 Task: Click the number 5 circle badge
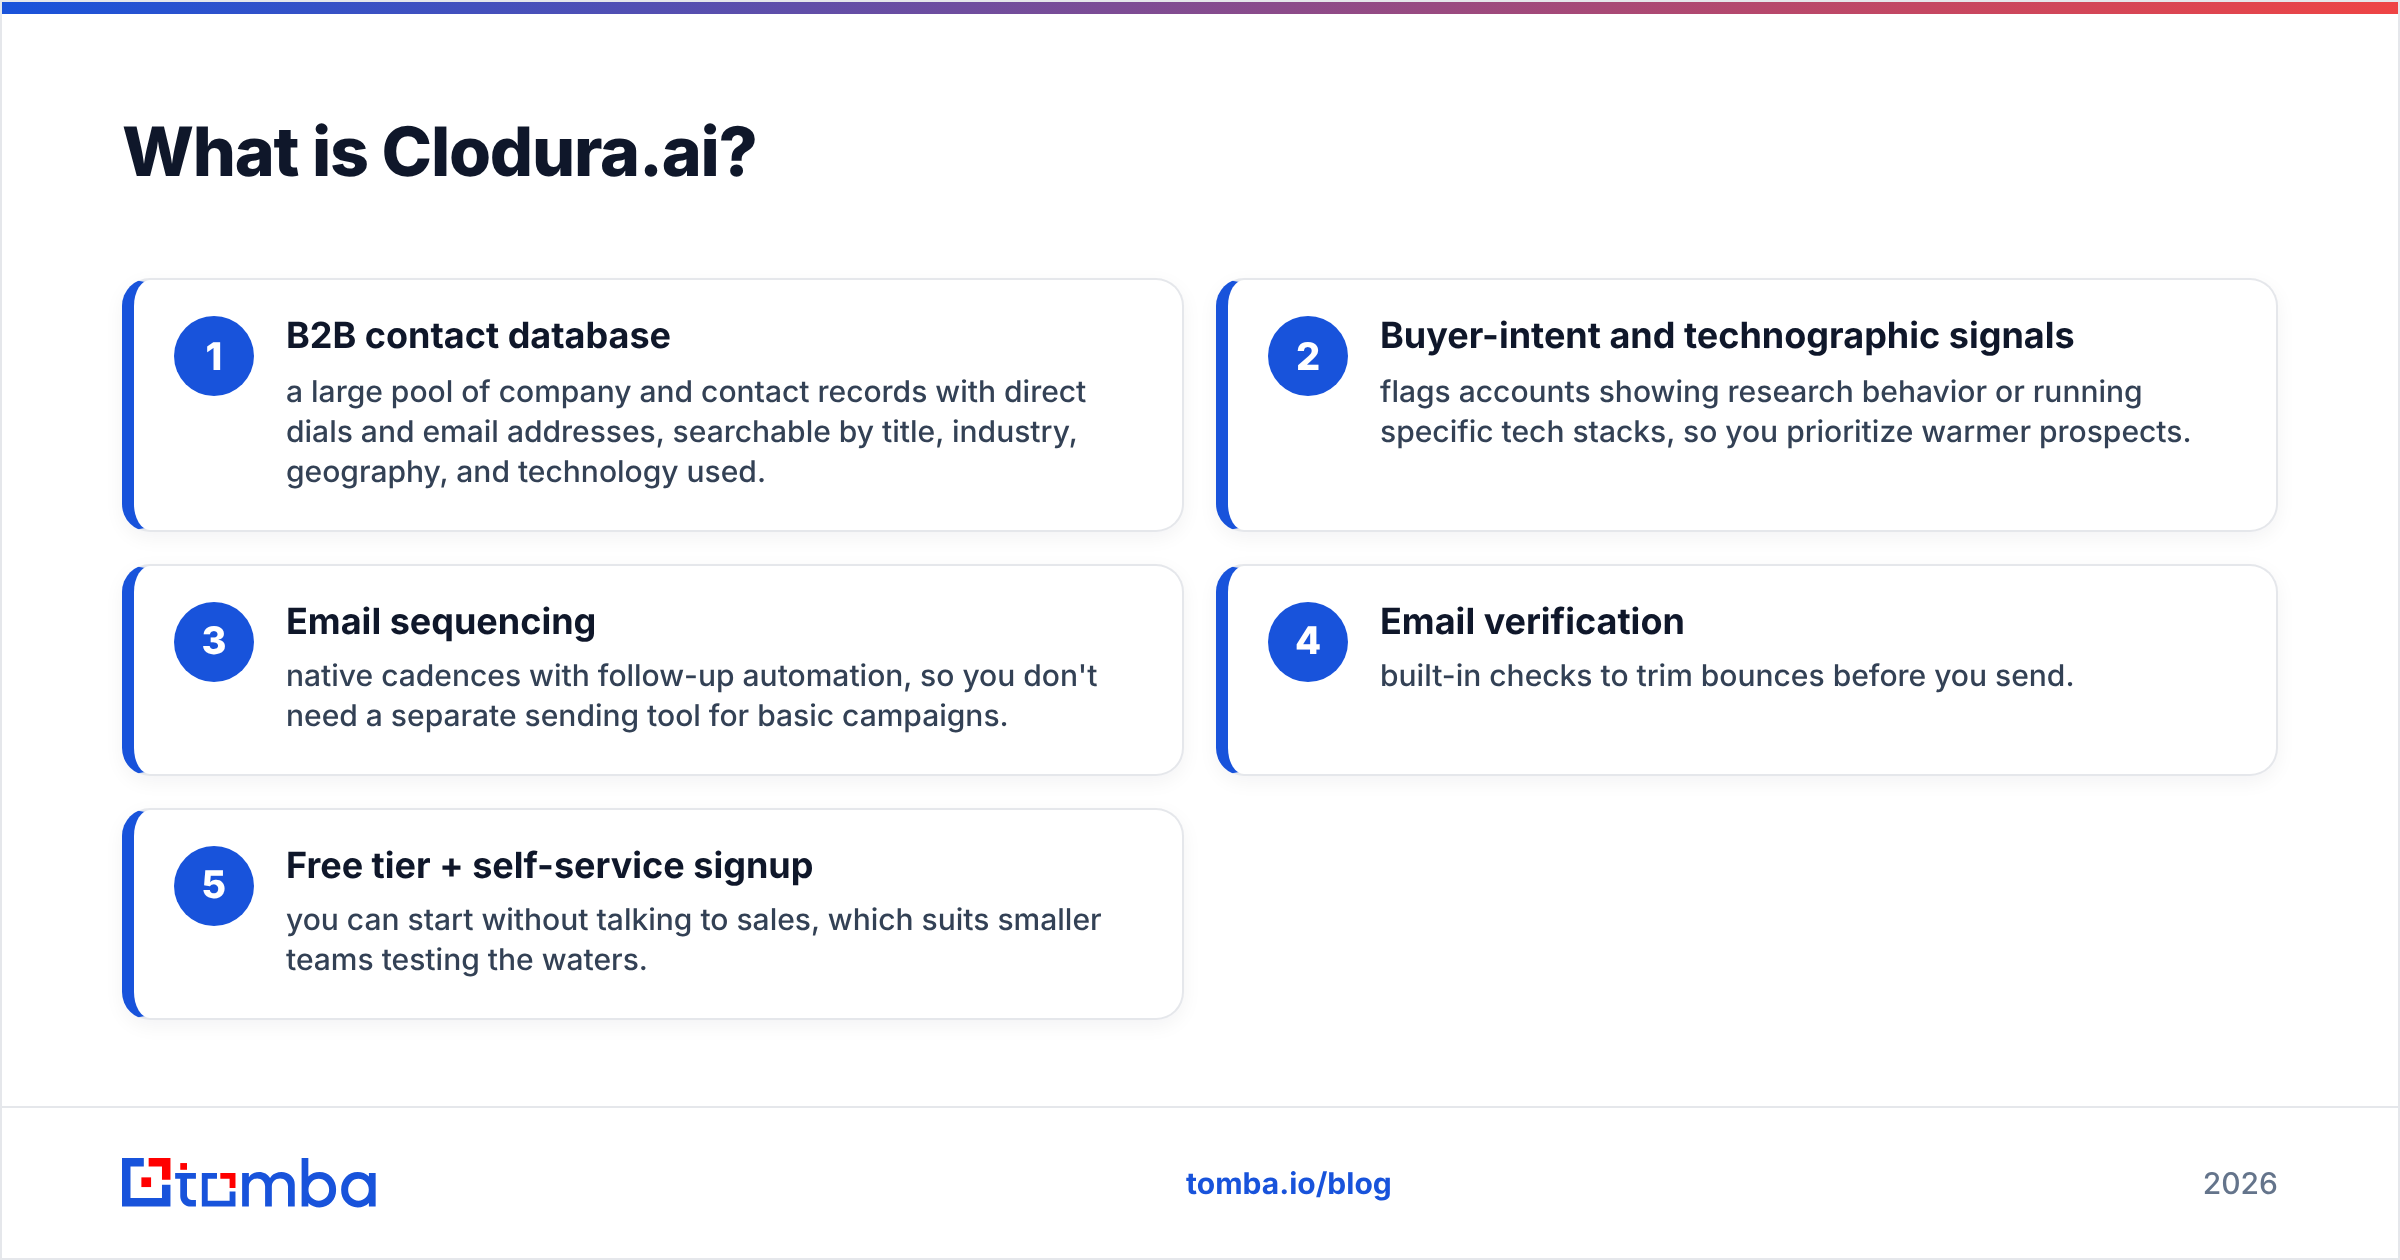214,886
